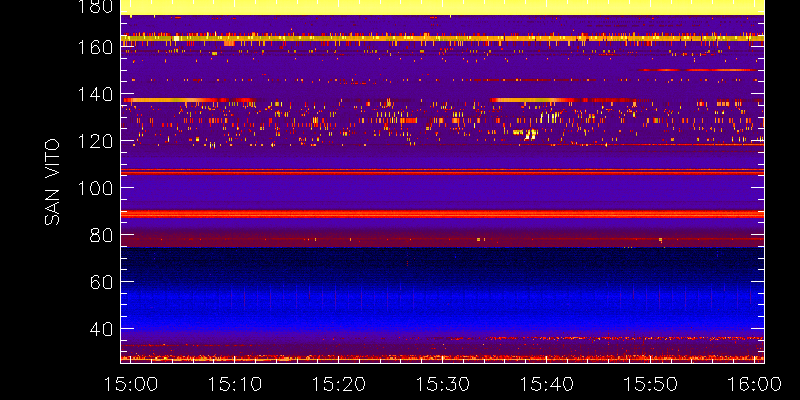Click the 15:00 time axis label
Viewport: 800px width, 400px height.
click(131, 384)
